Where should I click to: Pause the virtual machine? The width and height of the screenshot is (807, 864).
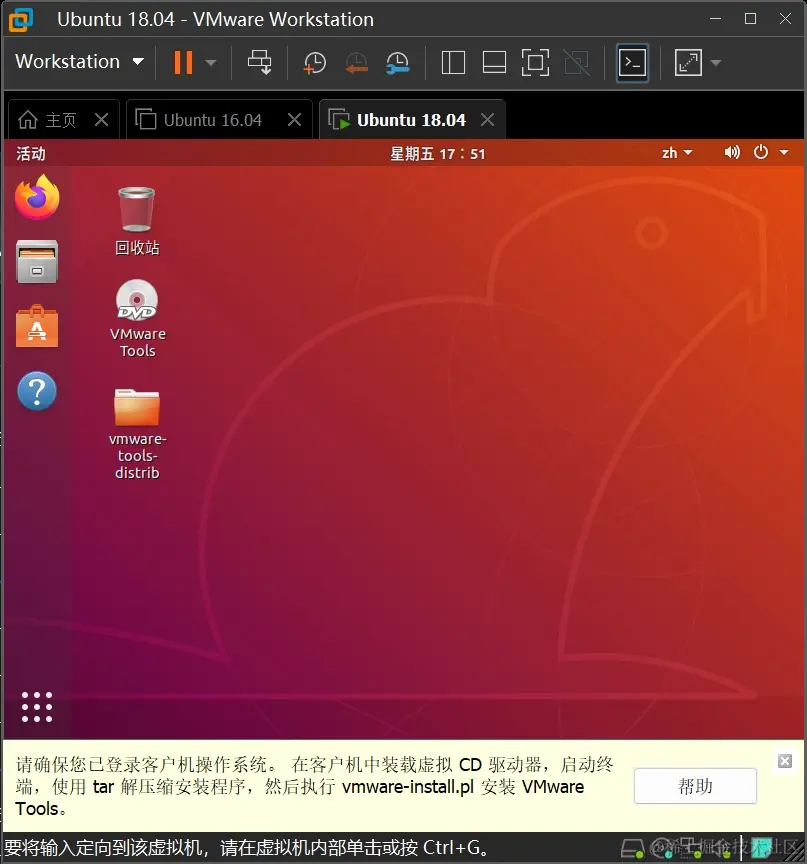point(183,62)
